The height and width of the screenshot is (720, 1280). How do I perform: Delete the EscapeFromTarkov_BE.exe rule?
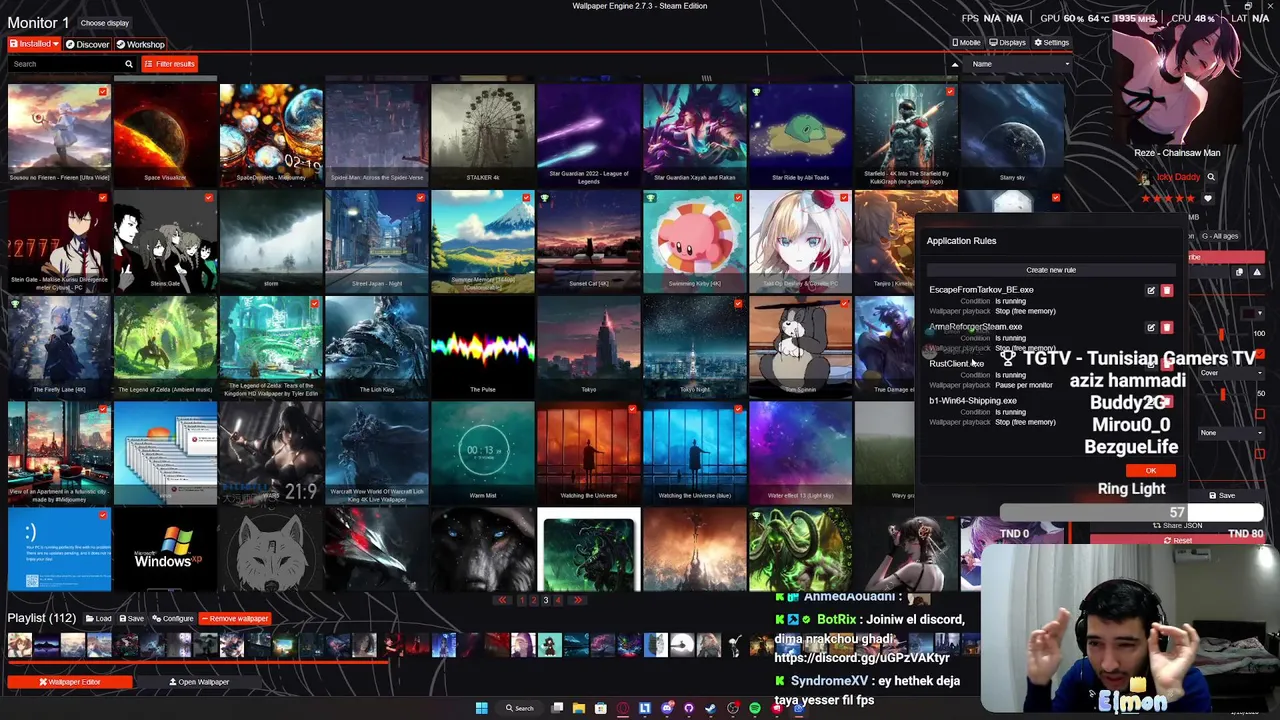1167,291
